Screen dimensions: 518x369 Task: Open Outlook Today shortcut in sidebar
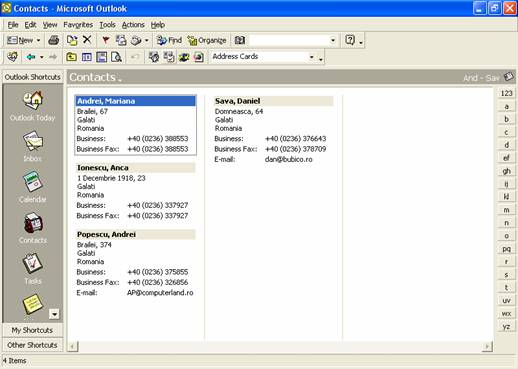point(32,106)
